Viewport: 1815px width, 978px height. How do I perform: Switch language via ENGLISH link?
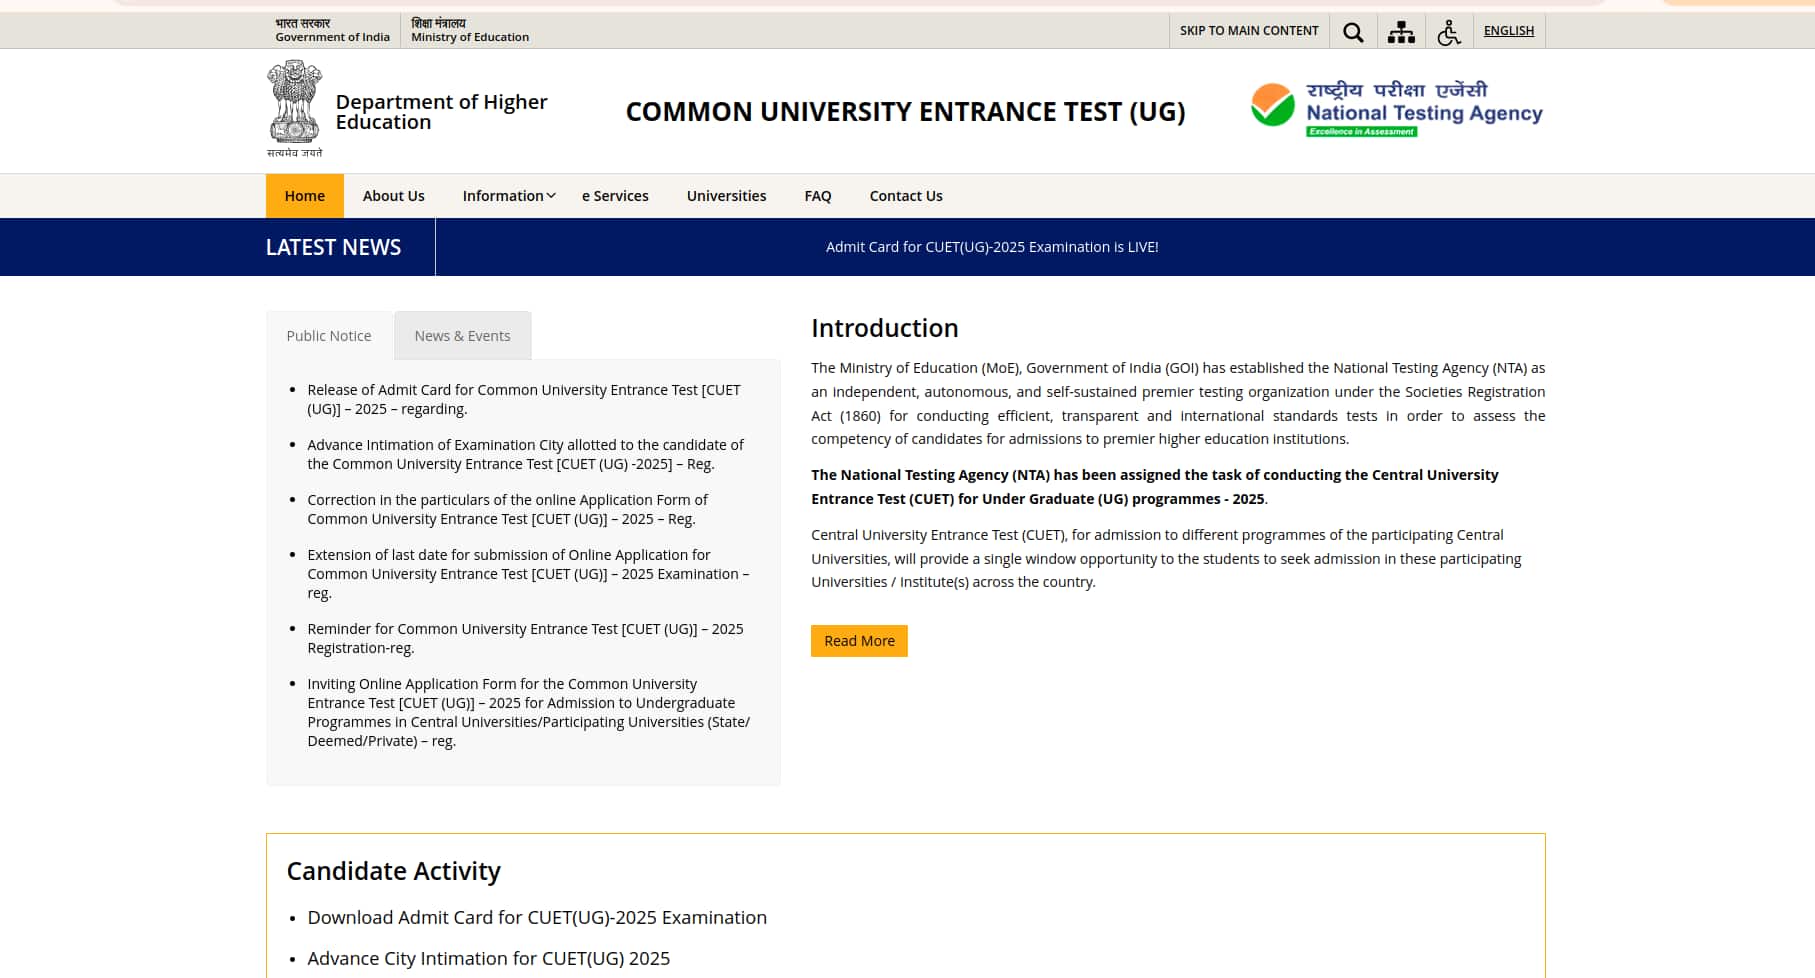(1508, 31)
